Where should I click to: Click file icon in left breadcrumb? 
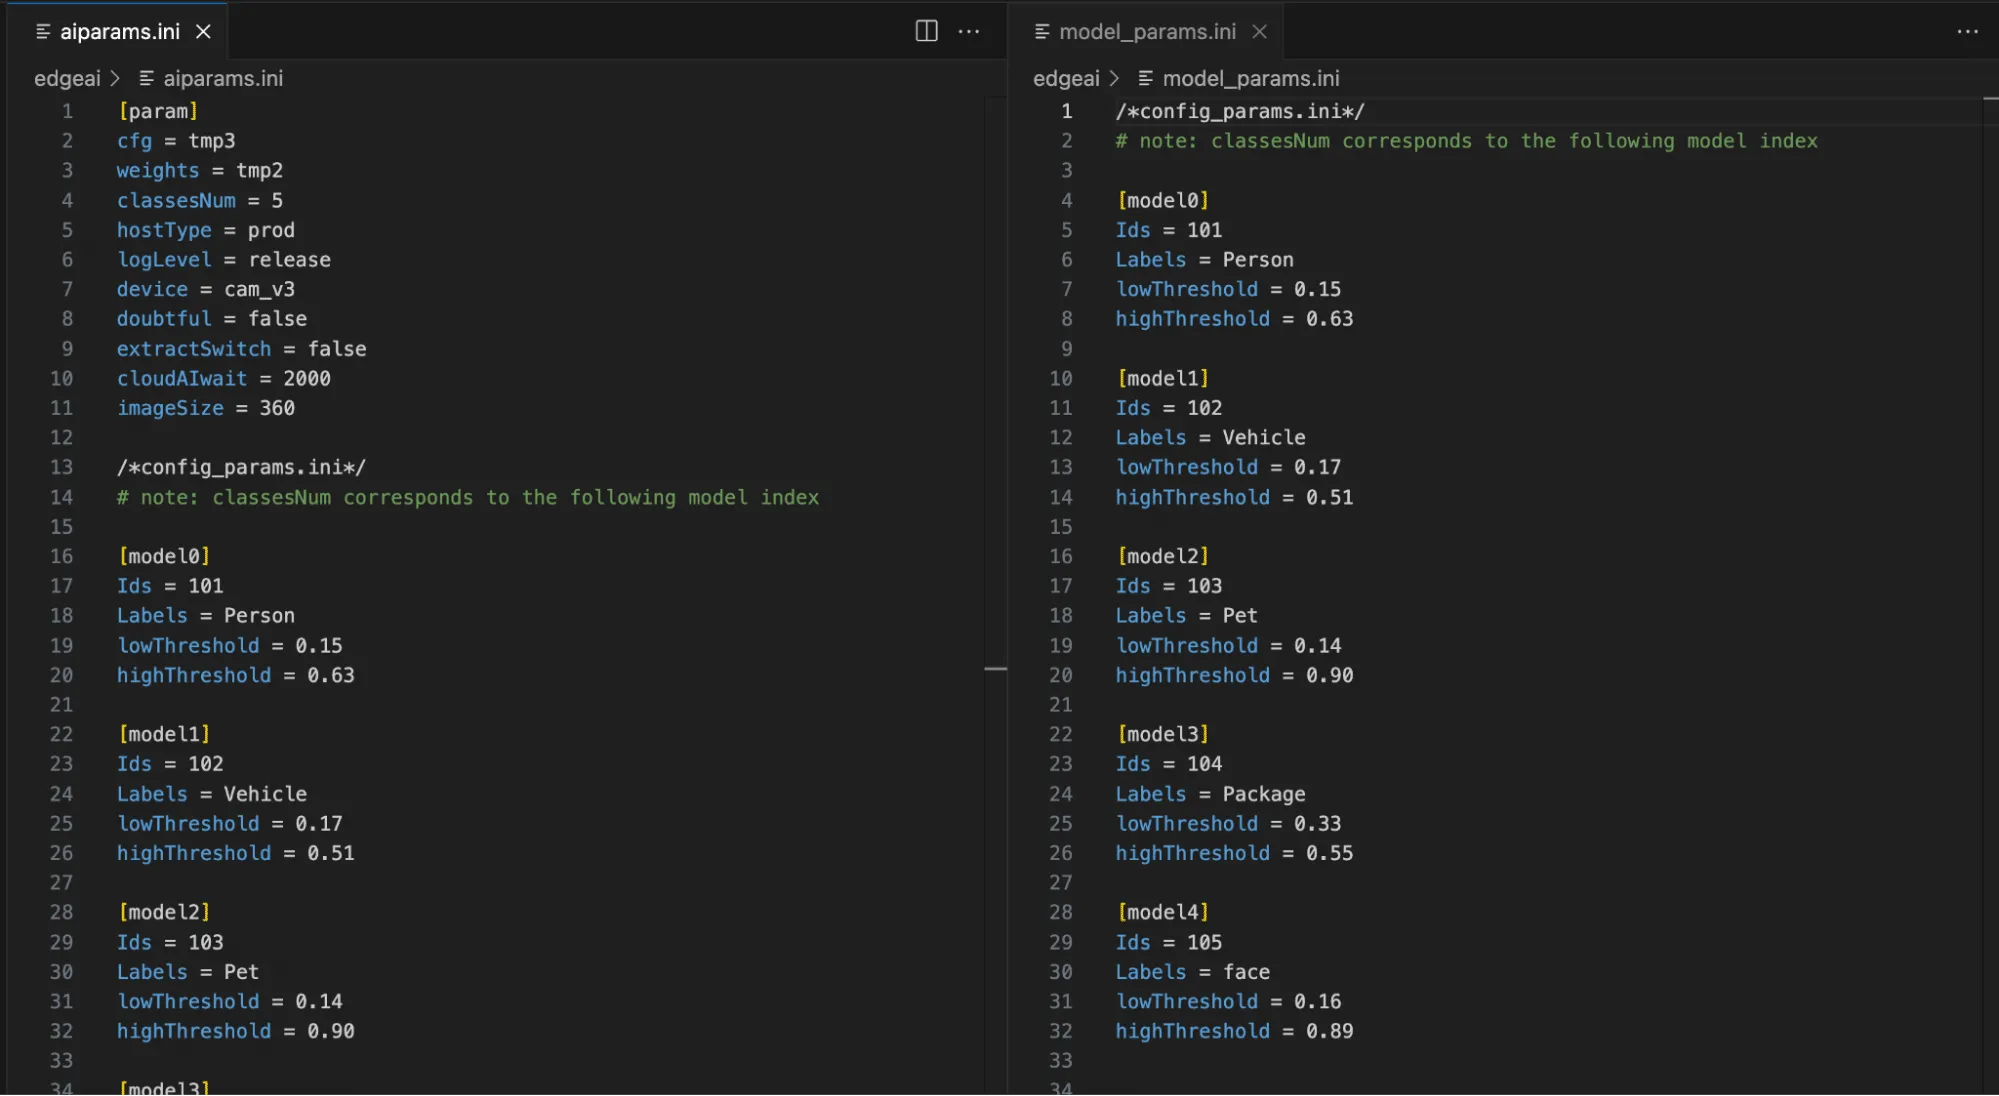pos(147,78)
